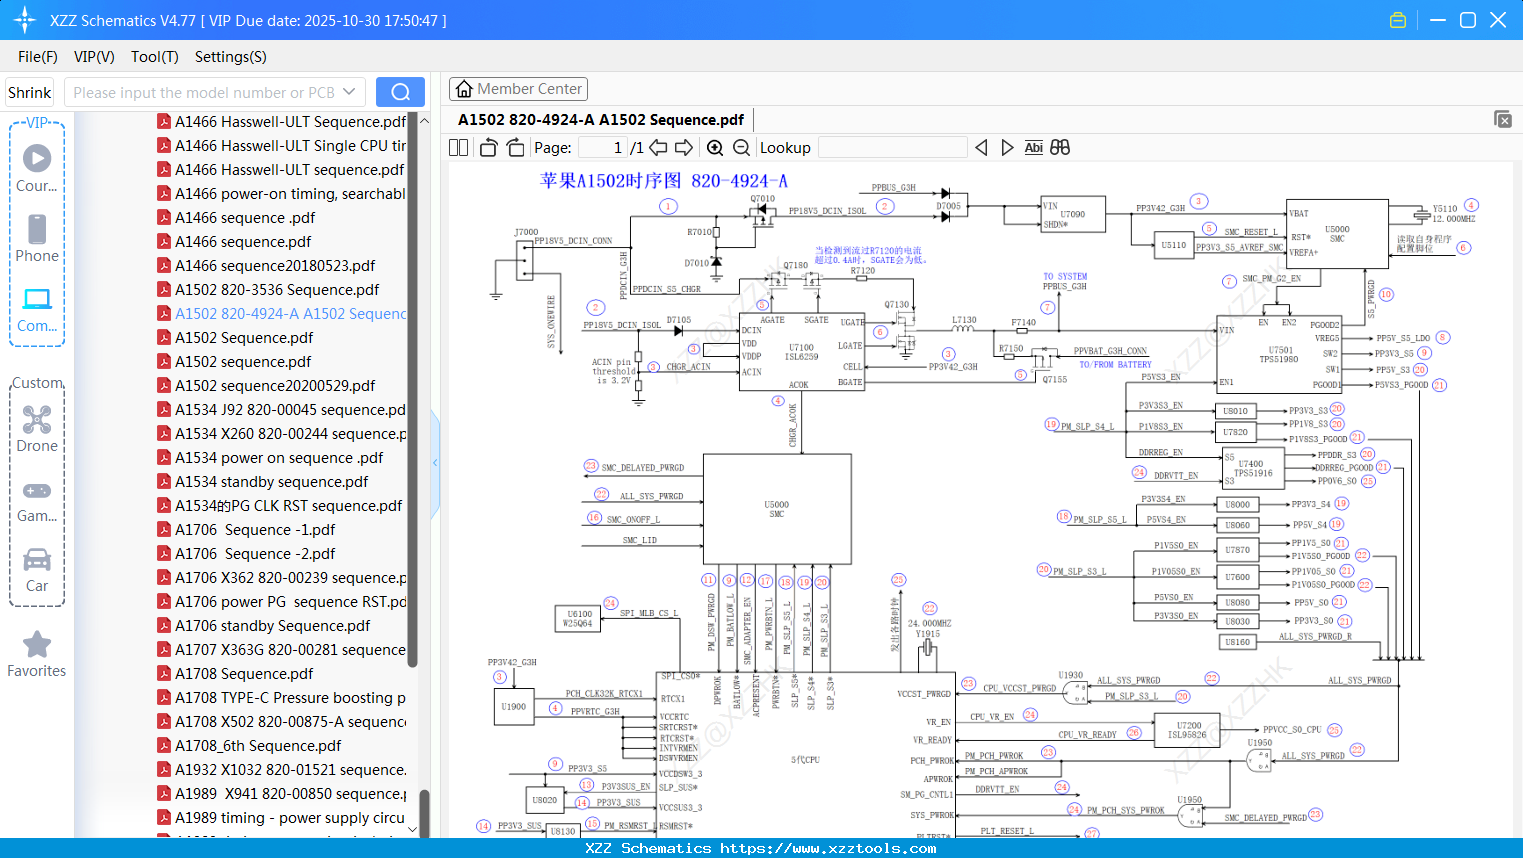
Task: Open A1932 X1032 820-01521 sequence file
Action: click(x=282, y=770)
